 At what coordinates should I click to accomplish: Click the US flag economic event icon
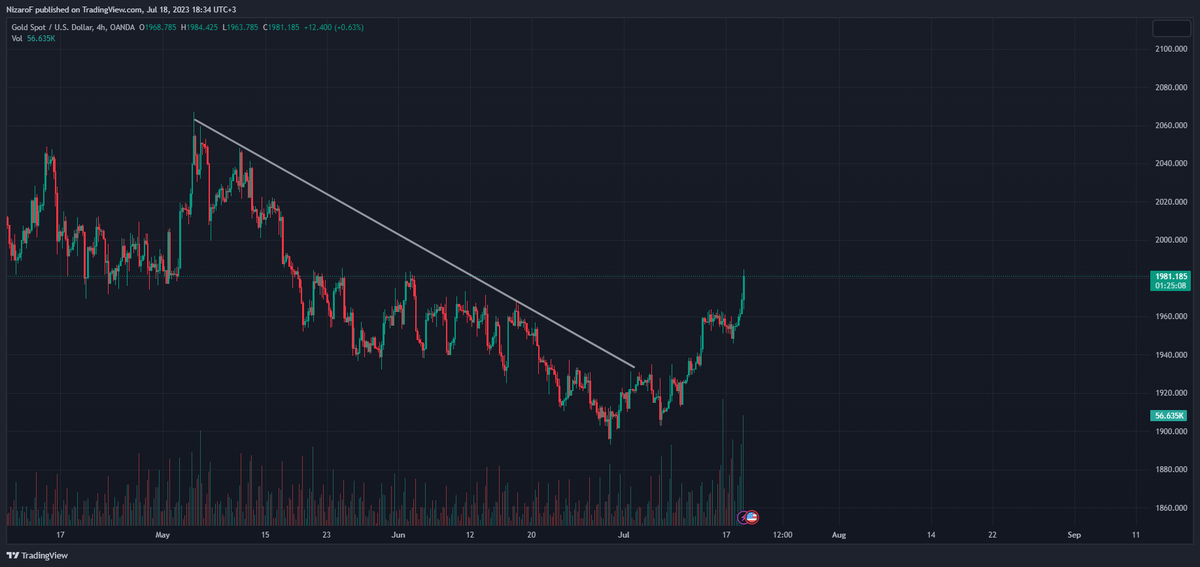tap(752, 517)
